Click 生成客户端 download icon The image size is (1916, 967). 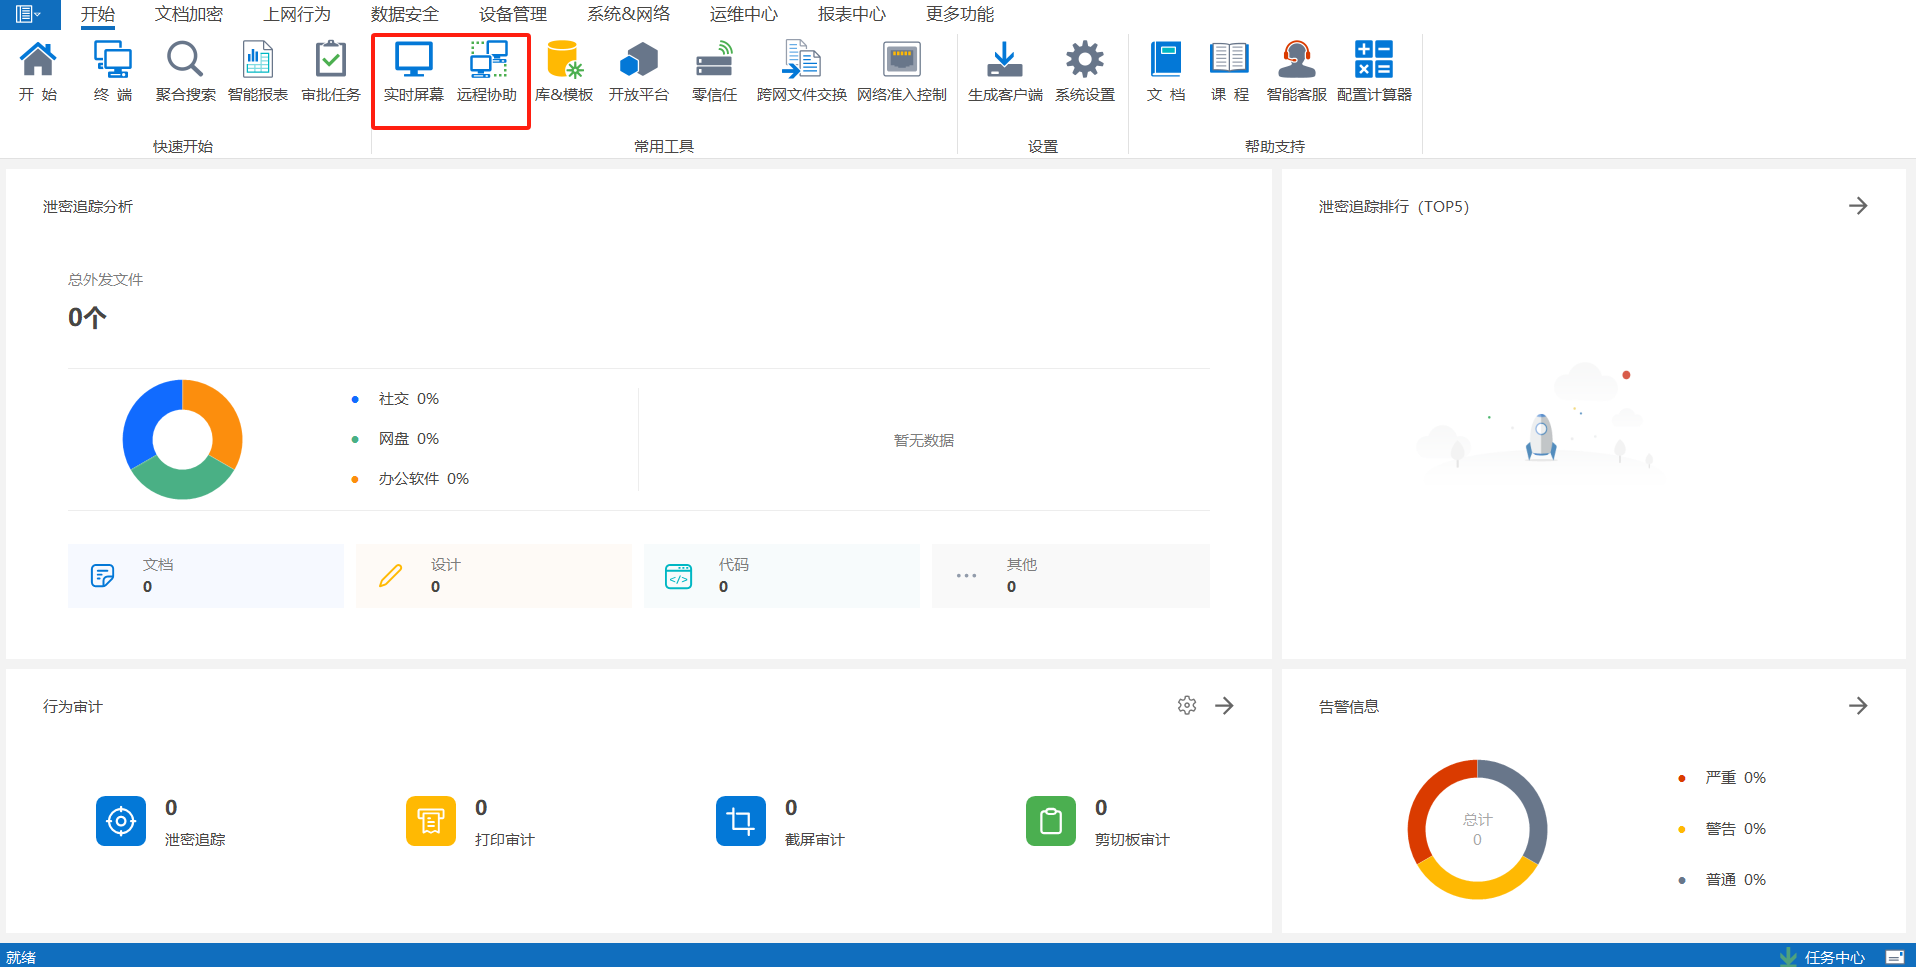pyautogui.click(x=1004, y=71)
